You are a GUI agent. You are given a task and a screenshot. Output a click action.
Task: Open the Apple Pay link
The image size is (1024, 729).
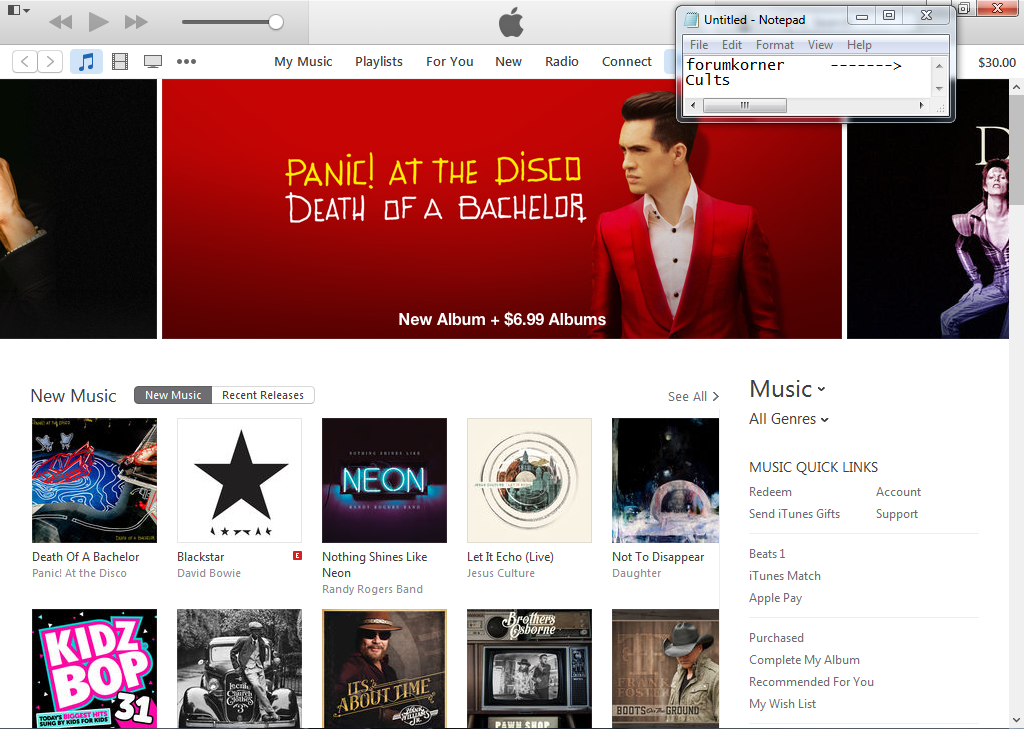775,598
